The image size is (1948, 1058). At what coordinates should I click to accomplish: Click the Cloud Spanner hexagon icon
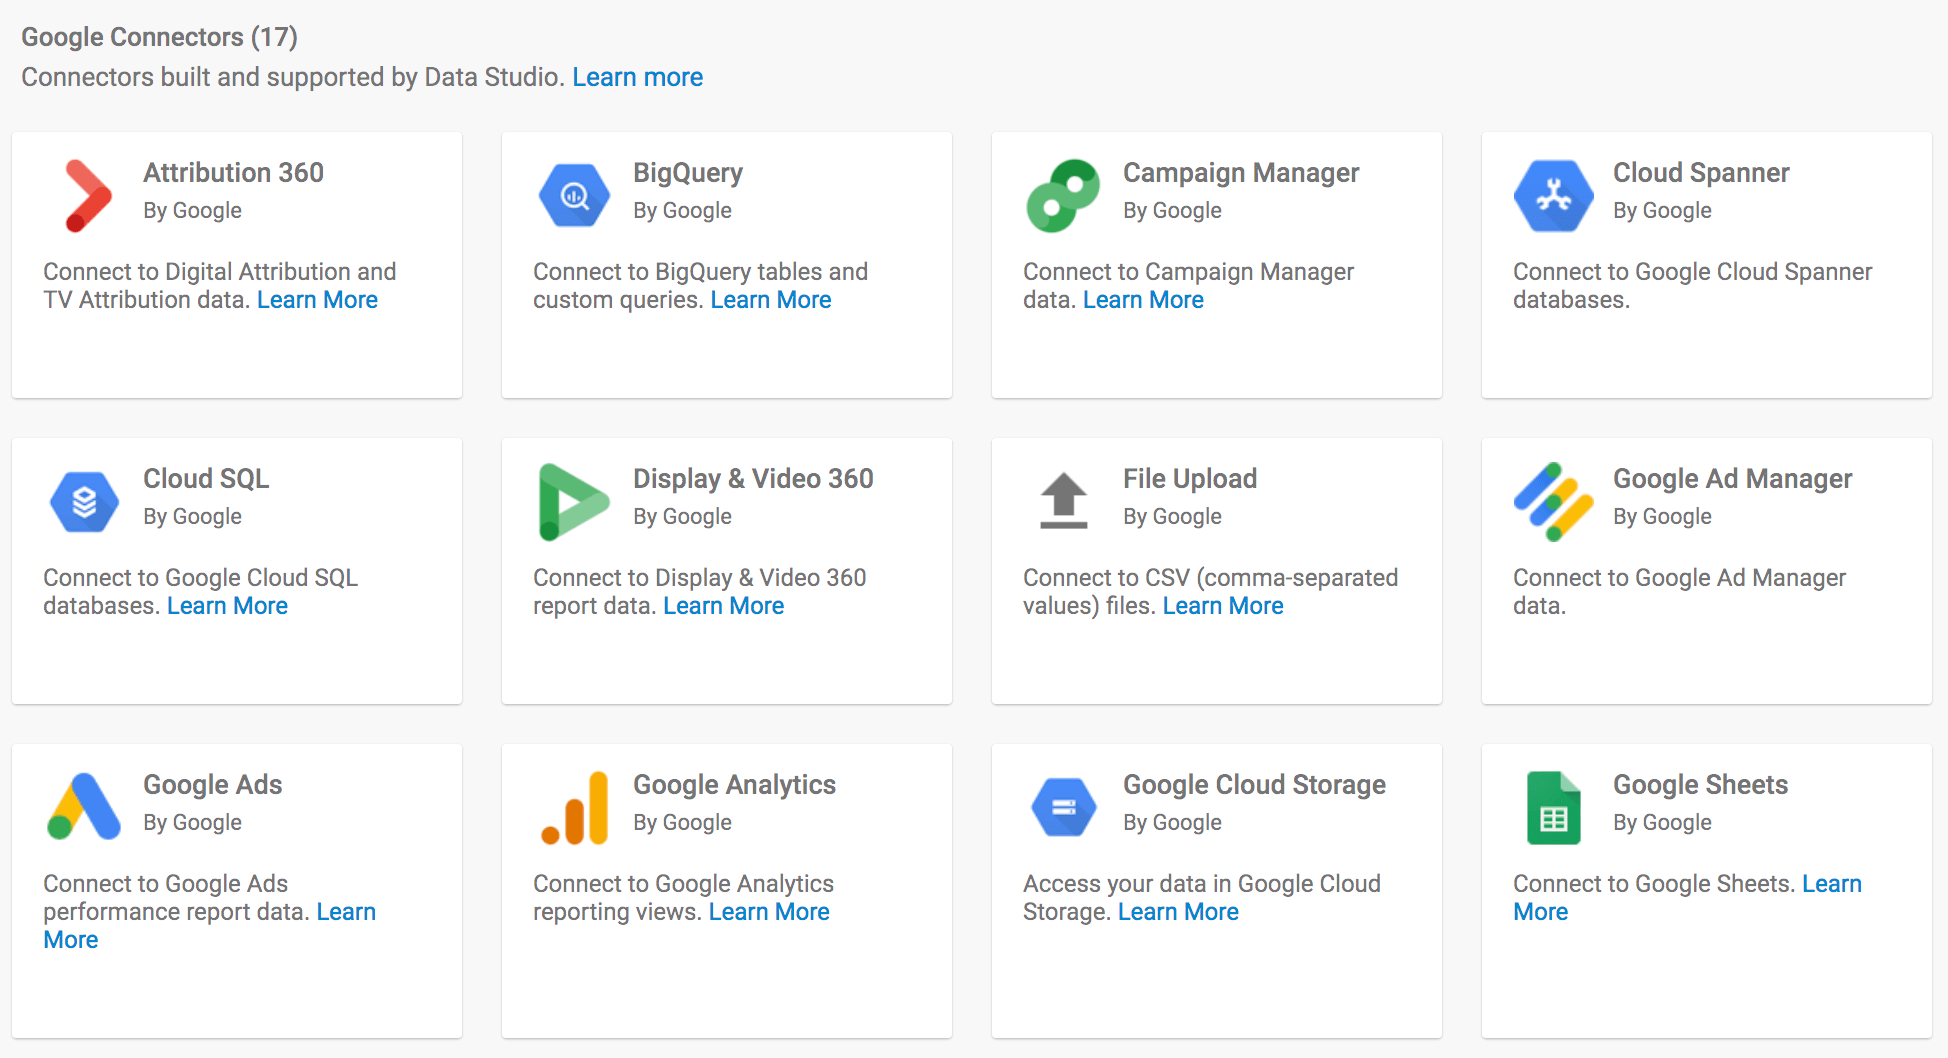click(1553, 195)
